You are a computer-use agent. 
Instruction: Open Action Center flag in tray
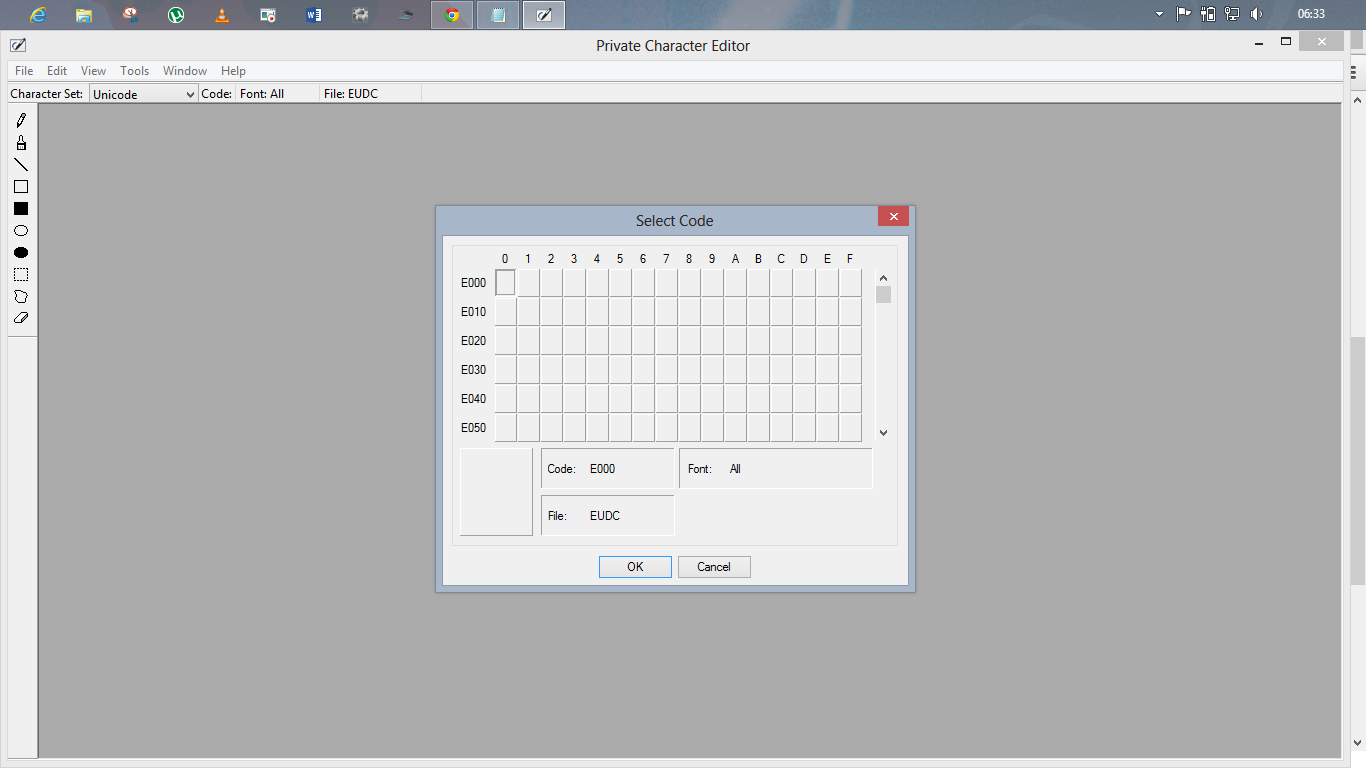click(x=1183, y=14)
